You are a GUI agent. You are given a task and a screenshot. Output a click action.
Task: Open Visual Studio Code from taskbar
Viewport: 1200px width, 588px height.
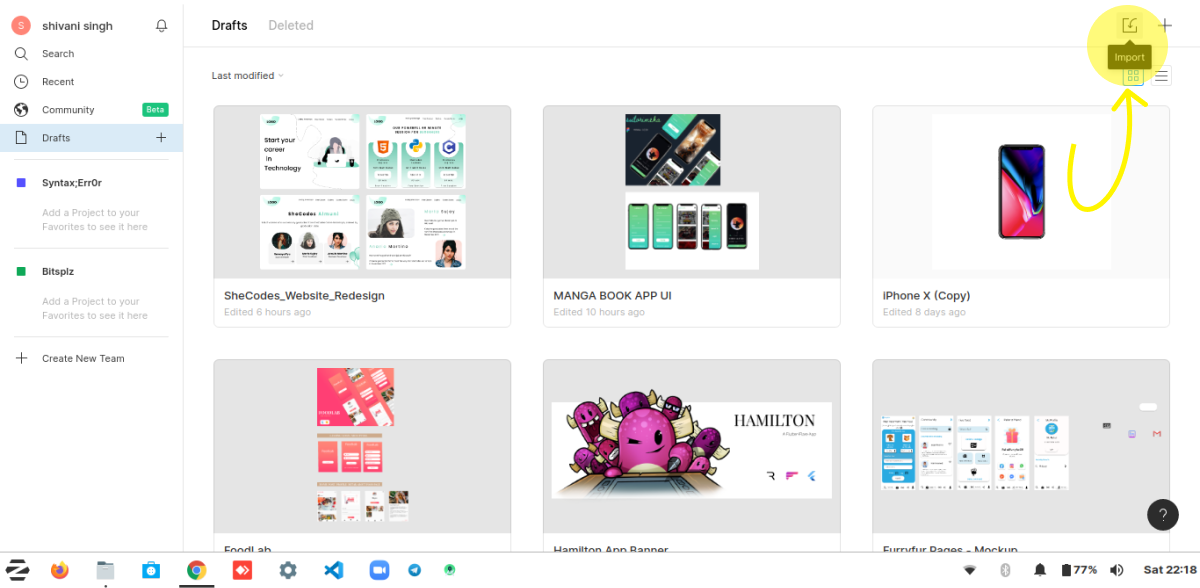click(x=334, y=570)
